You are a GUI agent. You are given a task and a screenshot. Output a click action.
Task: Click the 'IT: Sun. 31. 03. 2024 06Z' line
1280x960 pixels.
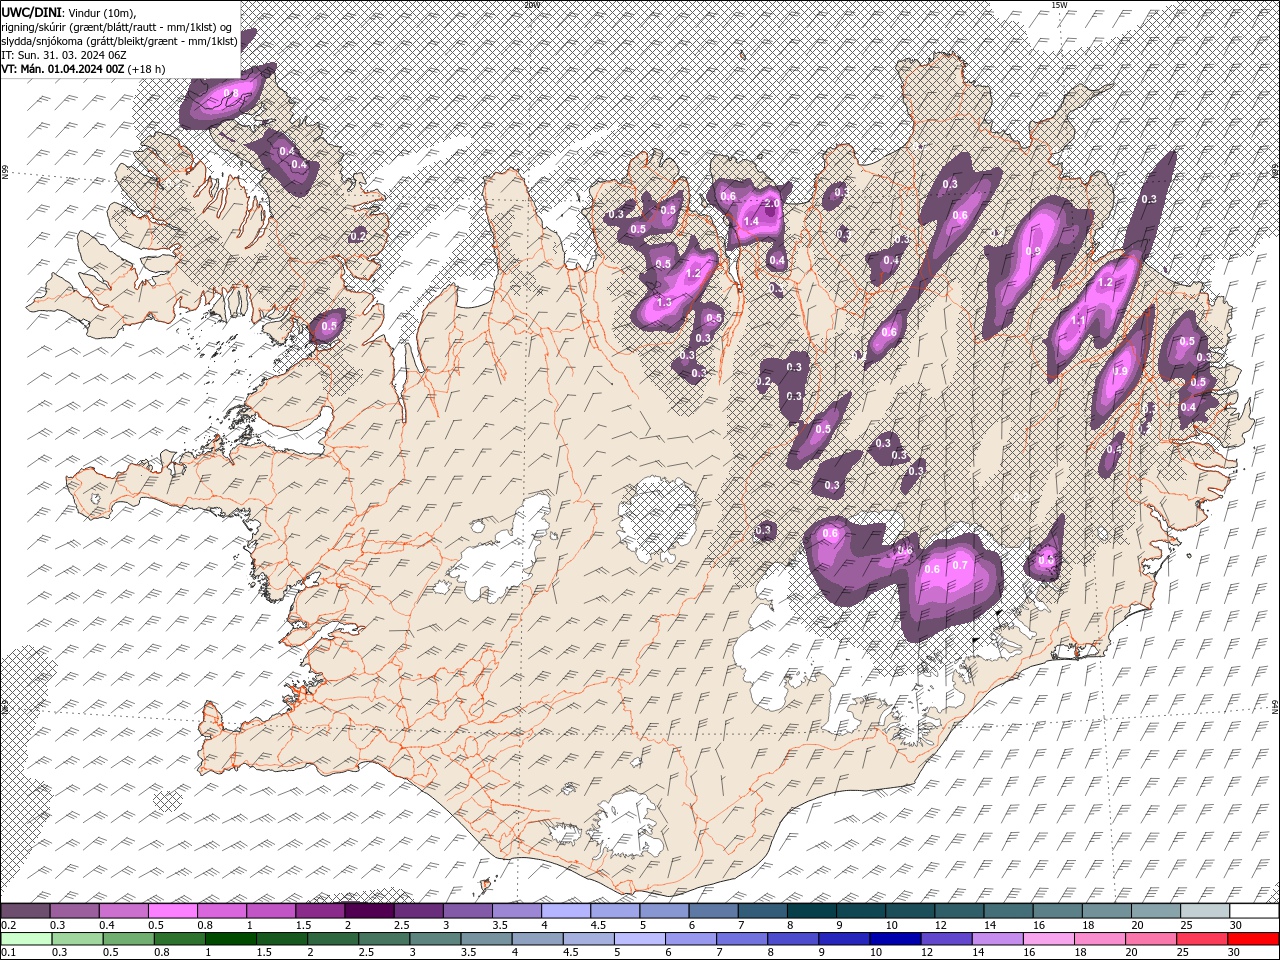click(63, 55)
